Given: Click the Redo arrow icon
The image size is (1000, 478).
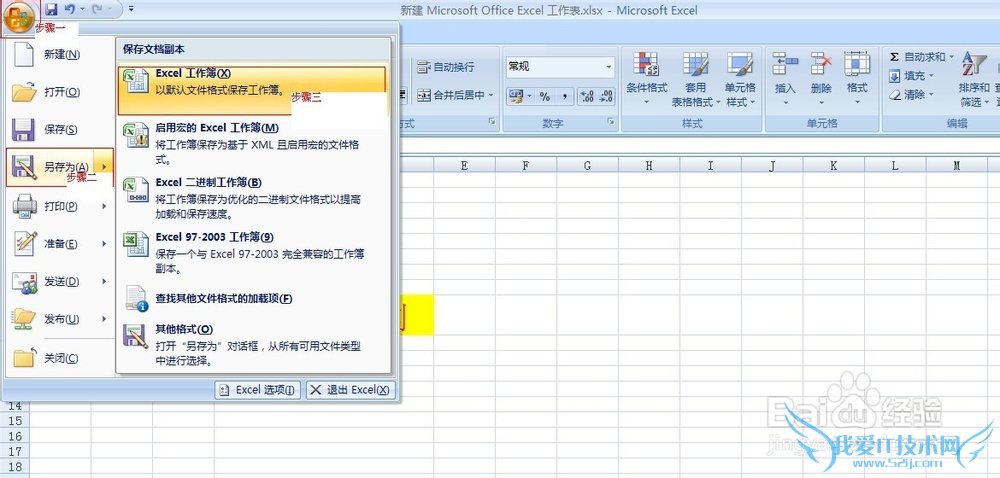Looking at the screenshot, I should [x=98, y=10].
